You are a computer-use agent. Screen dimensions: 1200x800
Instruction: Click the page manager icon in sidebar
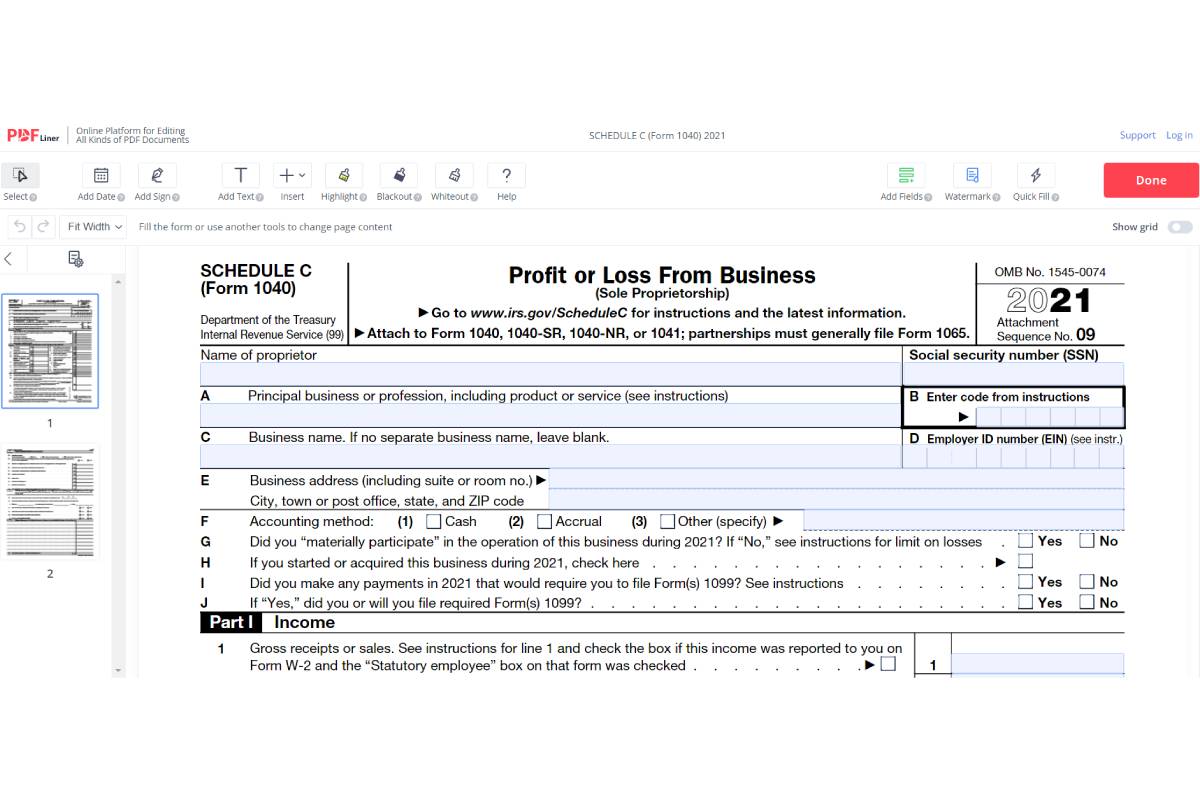tap(75, 259)
